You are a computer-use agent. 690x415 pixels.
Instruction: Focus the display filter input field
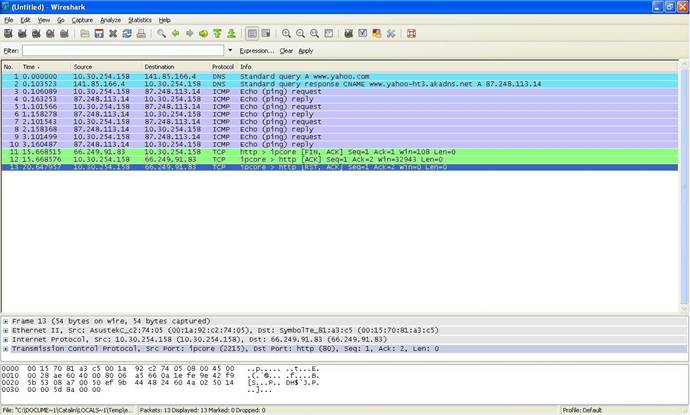pyautogui.click(x=123, y=51)
